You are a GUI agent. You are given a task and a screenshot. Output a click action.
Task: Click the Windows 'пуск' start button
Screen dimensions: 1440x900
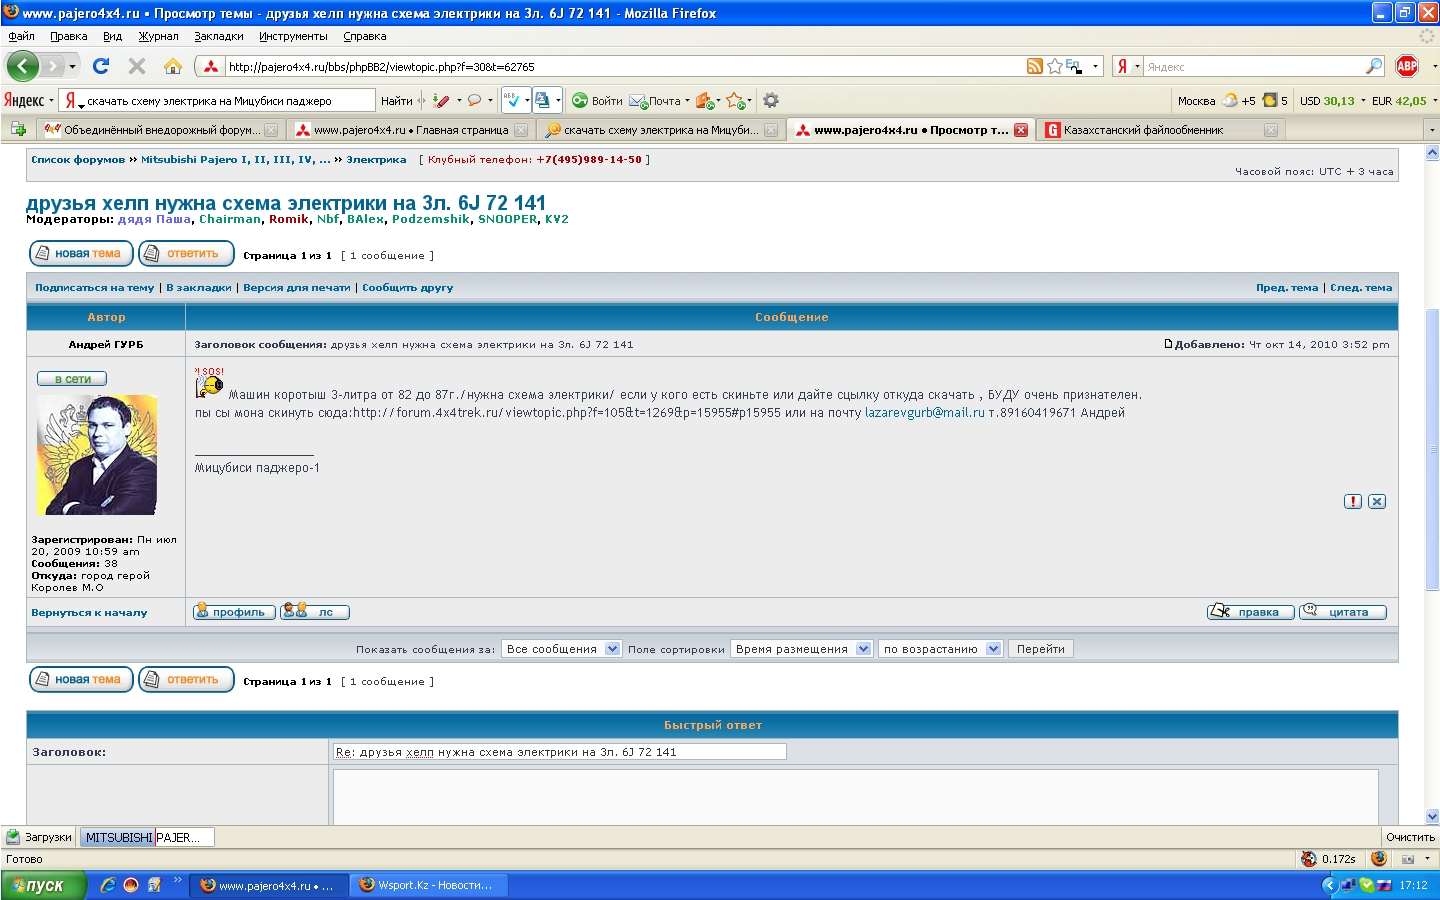(x=43, y=885)
